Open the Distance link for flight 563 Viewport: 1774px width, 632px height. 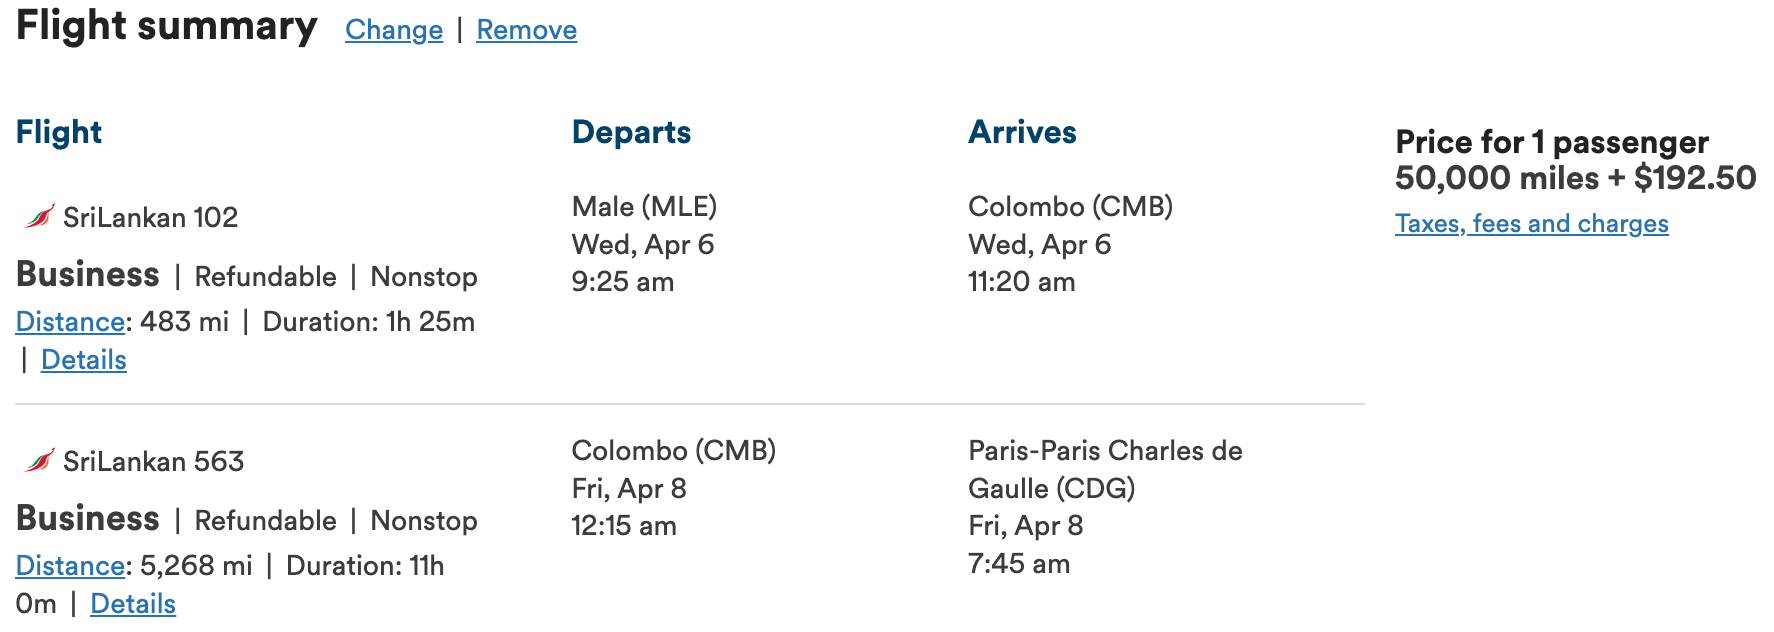click(x=68, y=565)
